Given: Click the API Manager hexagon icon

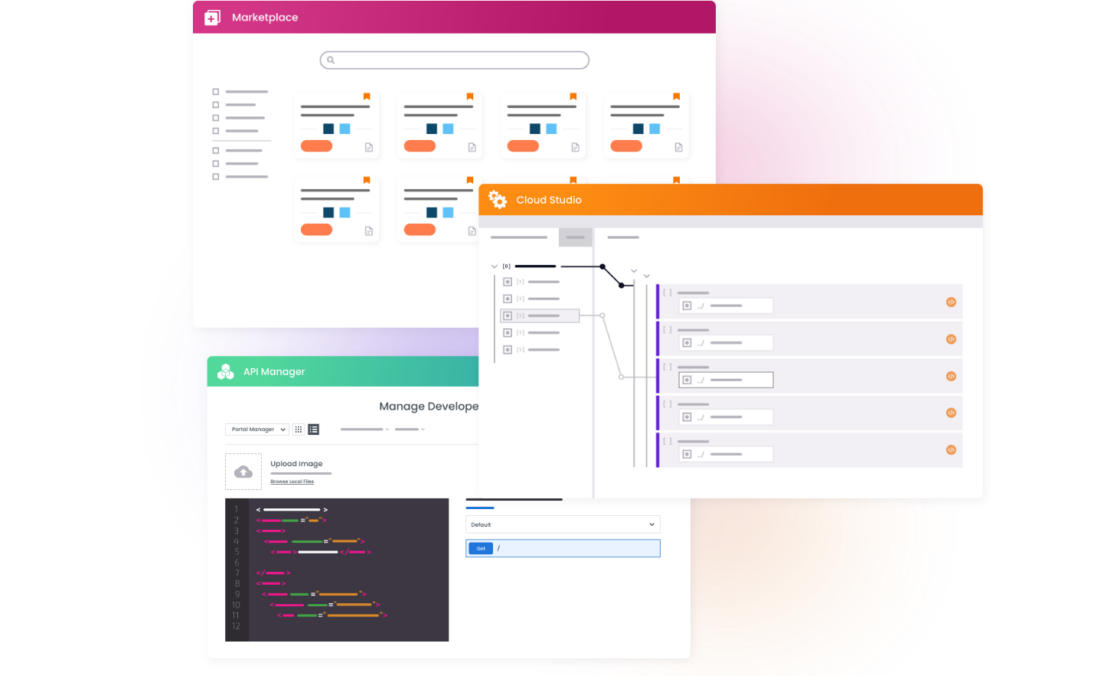Looking at the screenshot, I should click(x=224, y=371).
